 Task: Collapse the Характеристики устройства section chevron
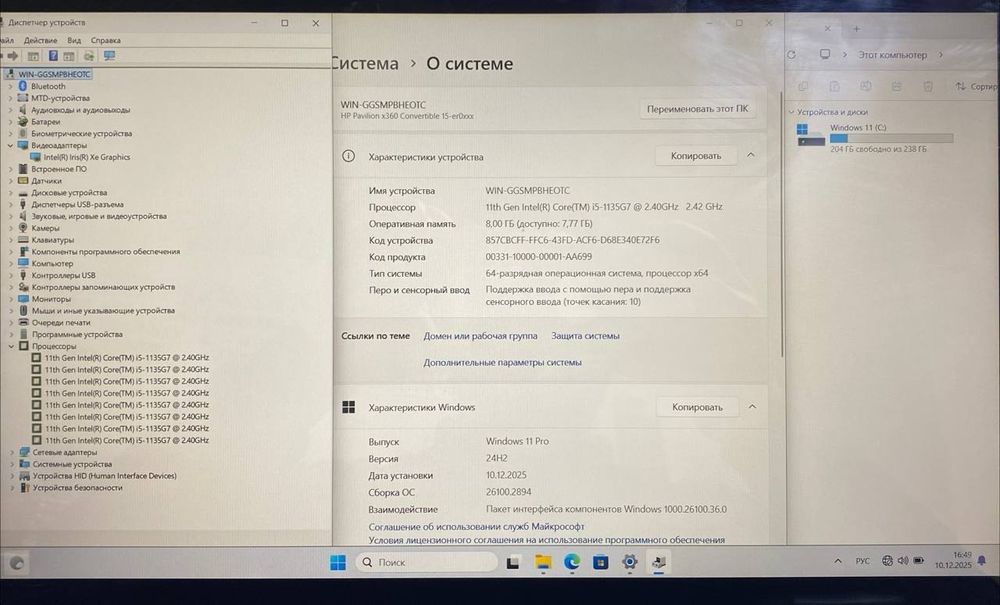coord(751,155)
